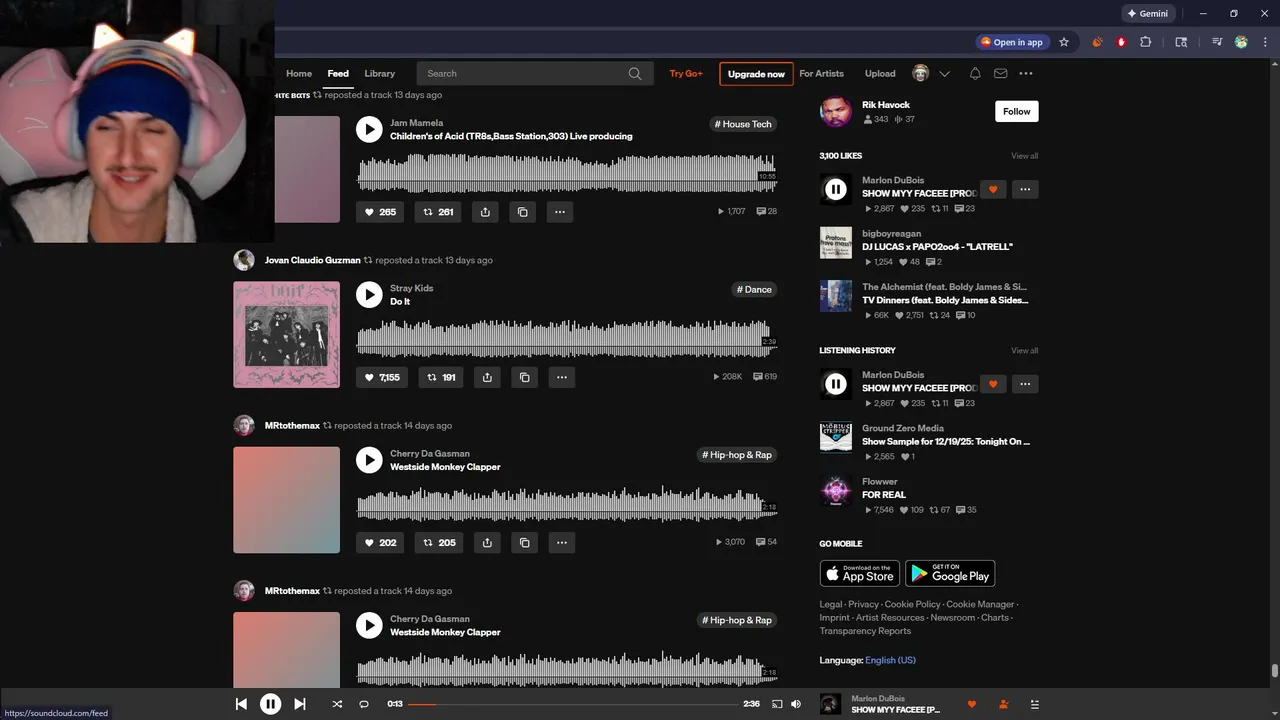Follow Rik Havock
Screen dimensions: 1280x720
click(1017, 111)
